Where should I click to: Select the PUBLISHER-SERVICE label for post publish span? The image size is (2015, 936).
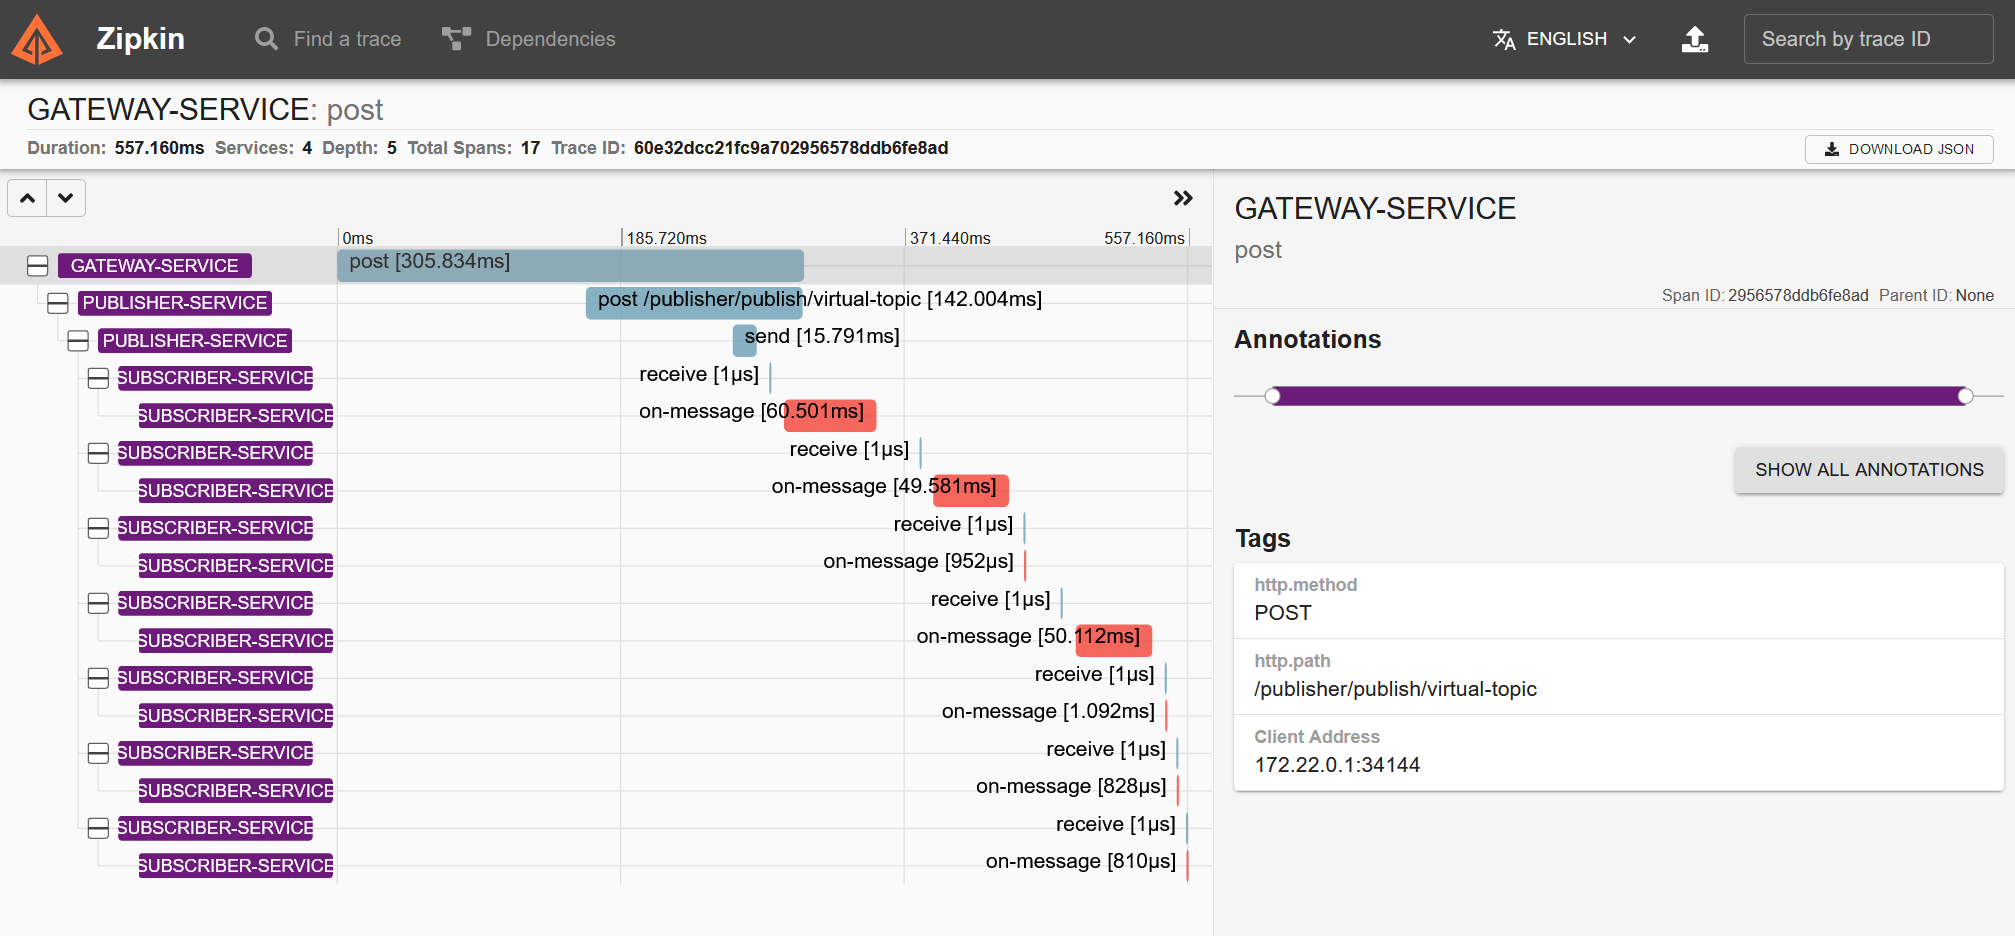click(x=175, y=303)
